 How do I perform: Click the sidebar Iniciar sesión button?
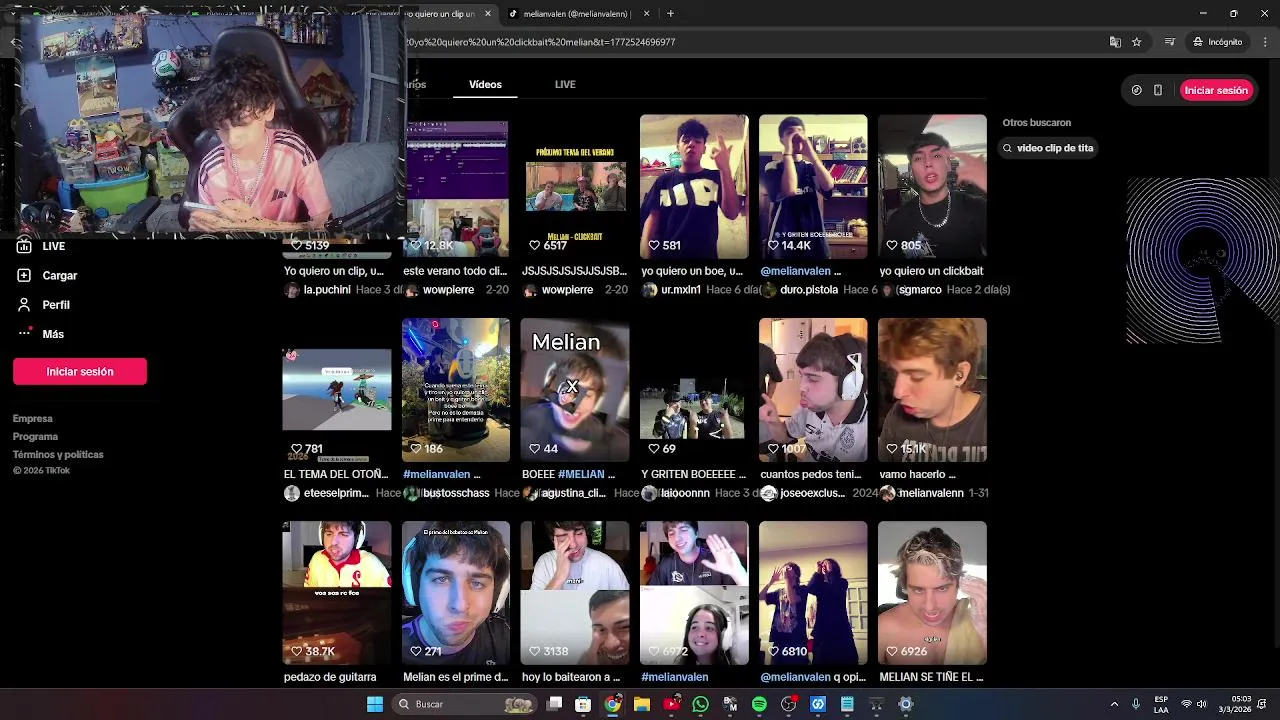[80, 371]
